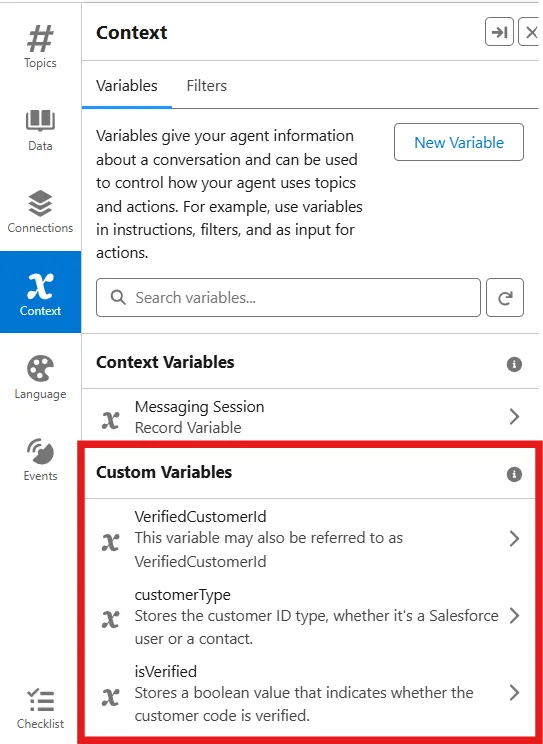Open the Checklist icon
The image size is (543, 744).
(x=40, y=700)
